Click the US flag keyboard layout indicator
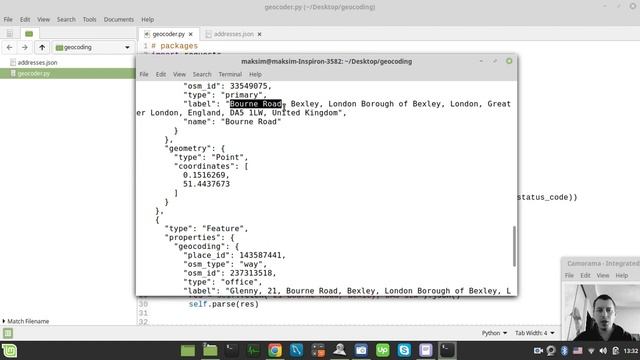 pos(578,351)
